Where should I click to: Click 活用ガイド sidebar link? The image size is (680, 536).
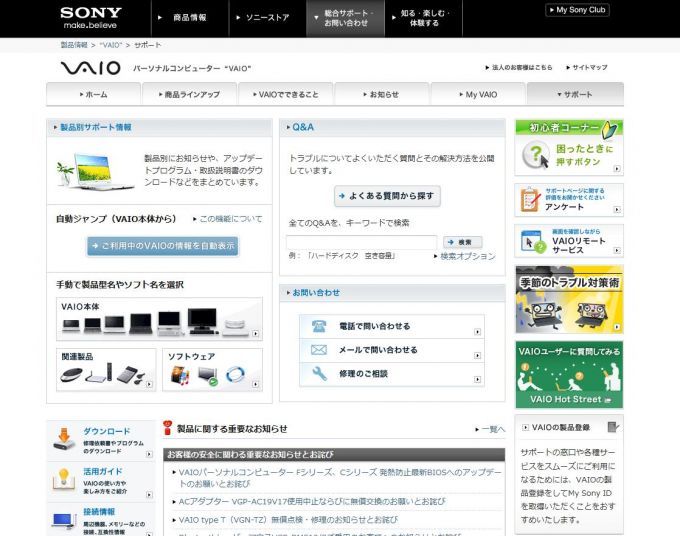point(103,471)
